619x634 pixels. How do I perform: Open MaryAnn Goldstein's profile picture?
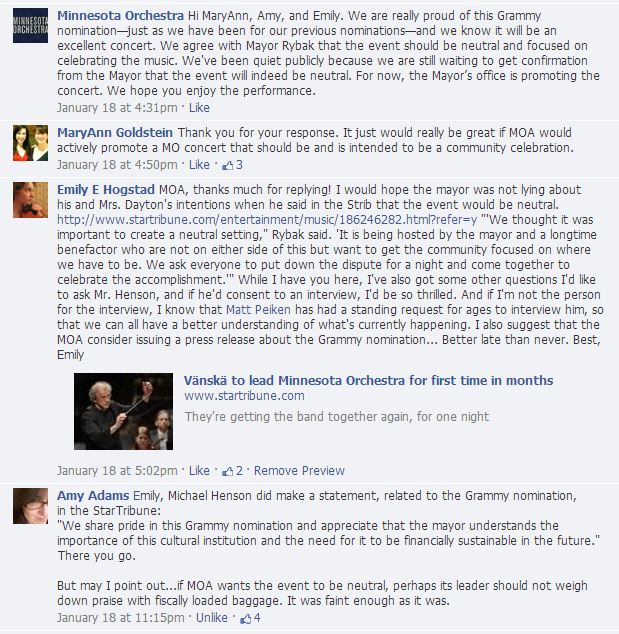click(30, 143)
